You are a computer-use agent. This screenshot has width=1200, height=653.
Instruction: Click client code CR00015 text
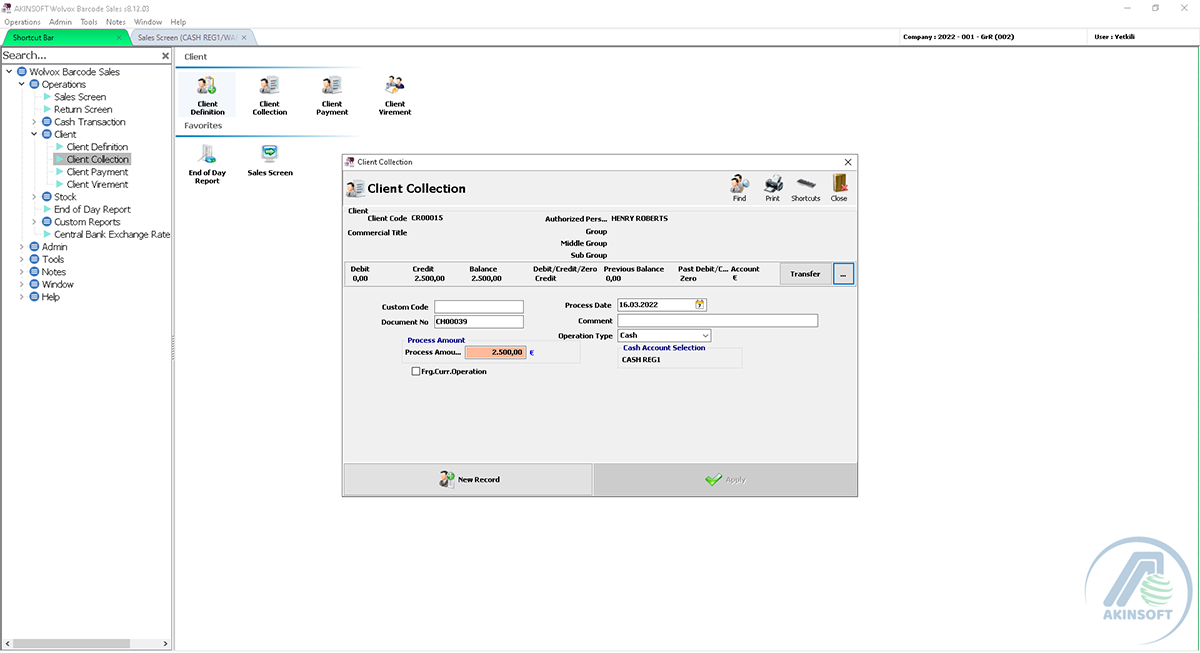(427, 218)
